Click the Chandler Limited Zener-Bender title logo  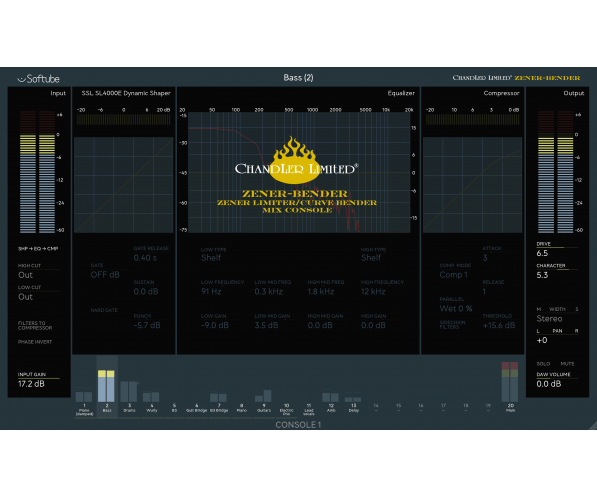pos(516,78)
